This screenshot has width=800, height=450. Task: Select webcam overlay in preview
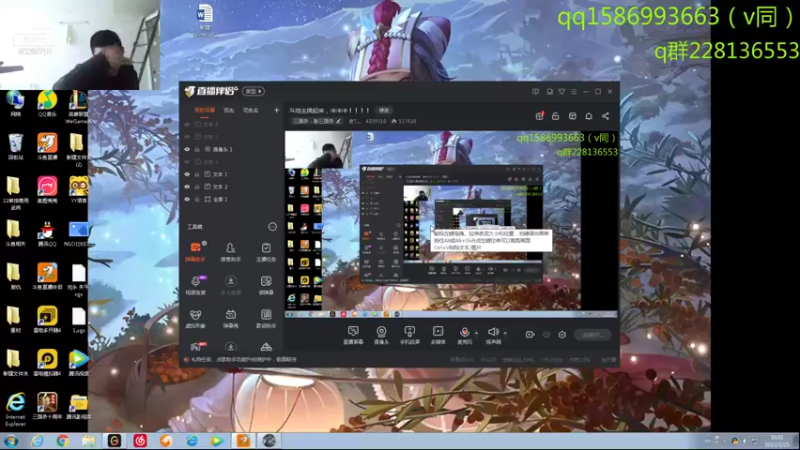click(x=318, y=149)
